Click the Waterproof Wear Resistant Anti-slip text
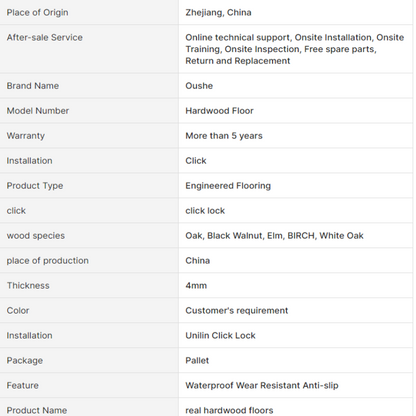 coord(262,385)
